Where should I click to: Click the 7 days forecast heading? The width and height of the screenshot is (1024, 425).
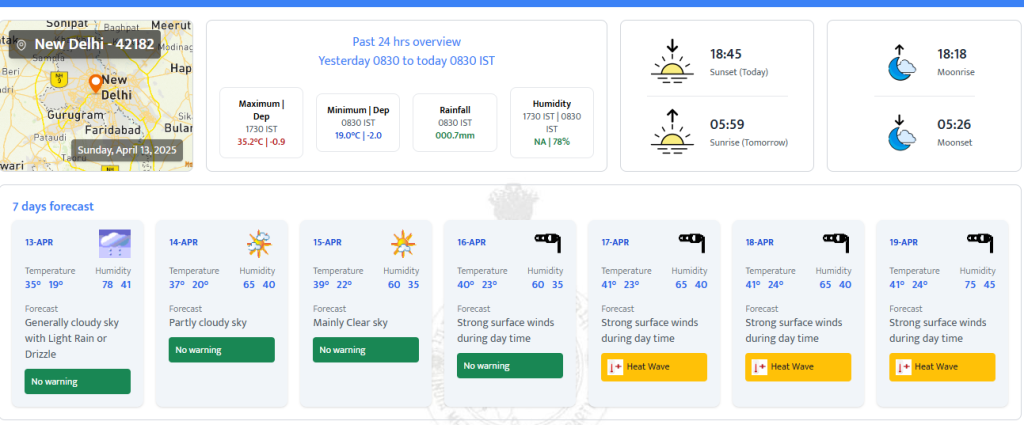(x=53, y=207)
